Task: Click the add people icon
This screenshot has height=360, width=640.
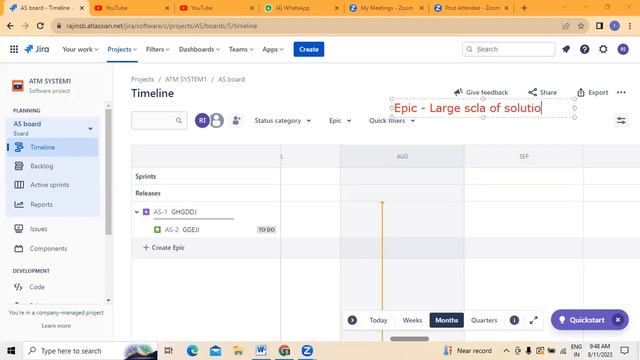Action: tap(236, 120)
